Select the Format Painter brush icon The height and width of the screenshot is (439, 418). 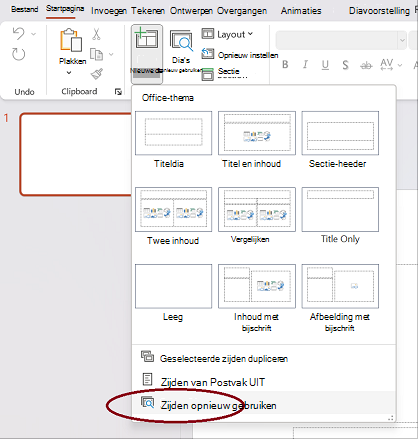97,74
